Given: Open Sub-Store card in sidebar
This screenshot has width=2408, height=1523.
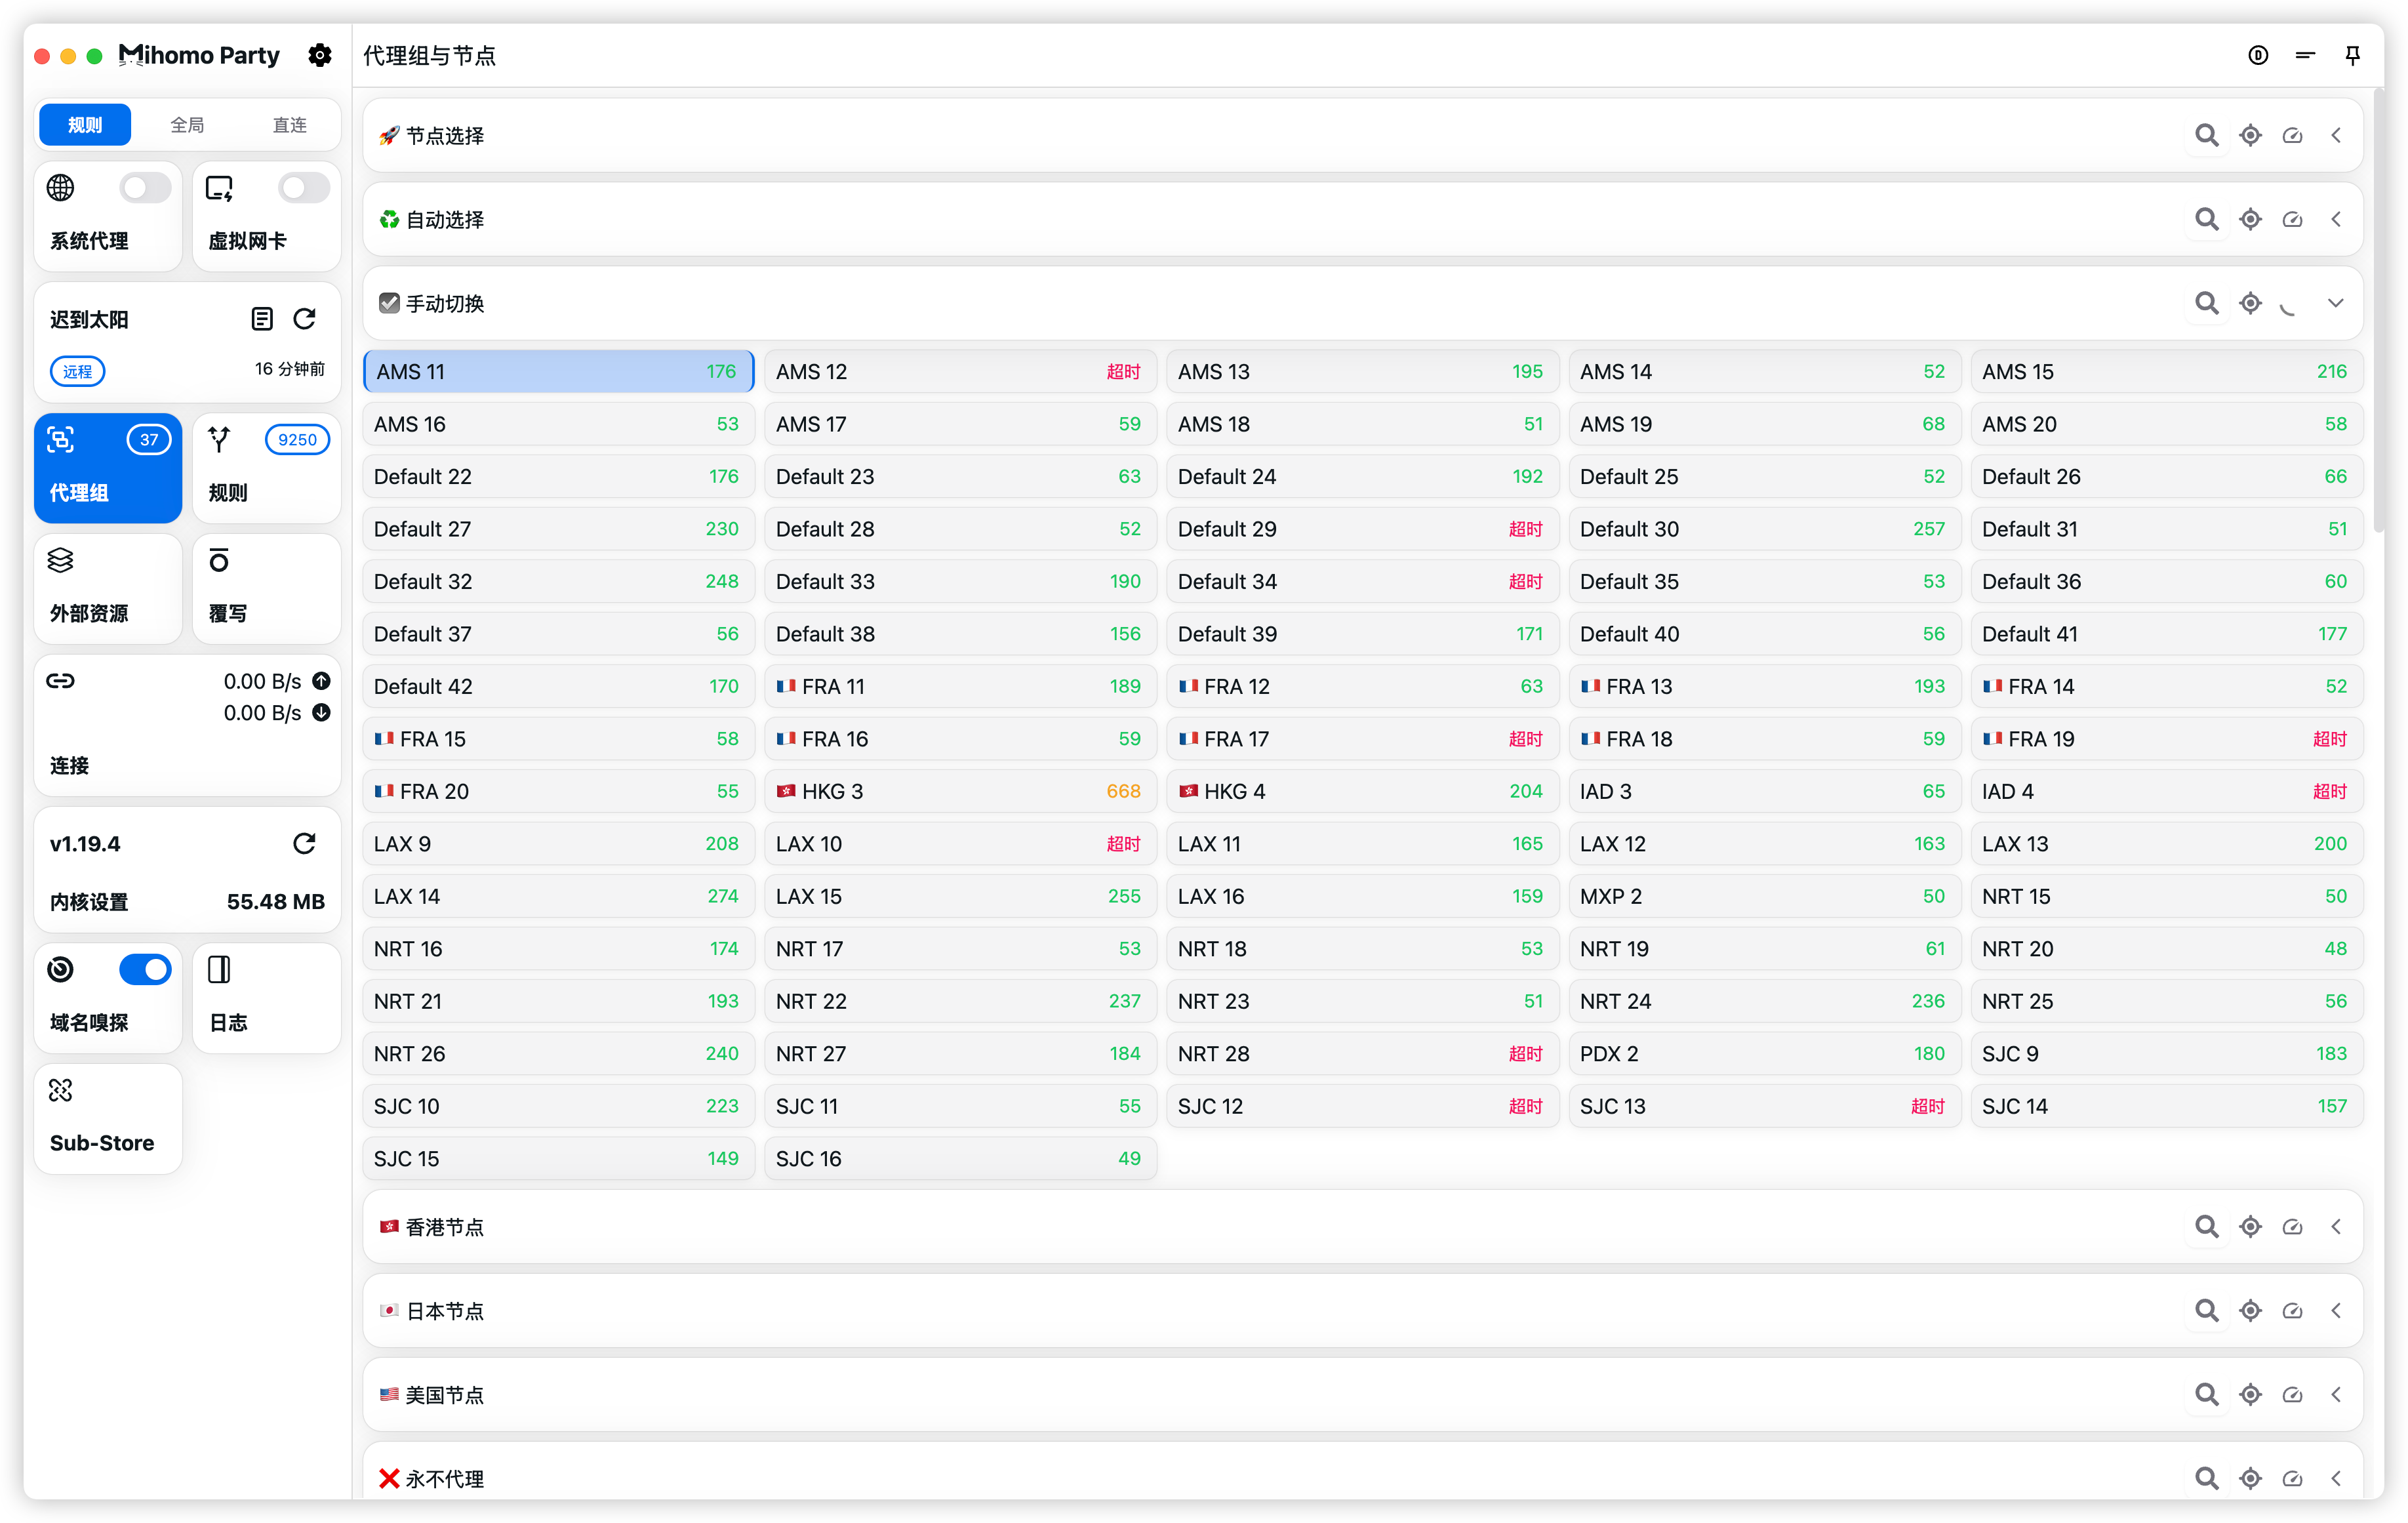Looking at the screenshot, I should pyautogui.click(x=108, y=1118).
